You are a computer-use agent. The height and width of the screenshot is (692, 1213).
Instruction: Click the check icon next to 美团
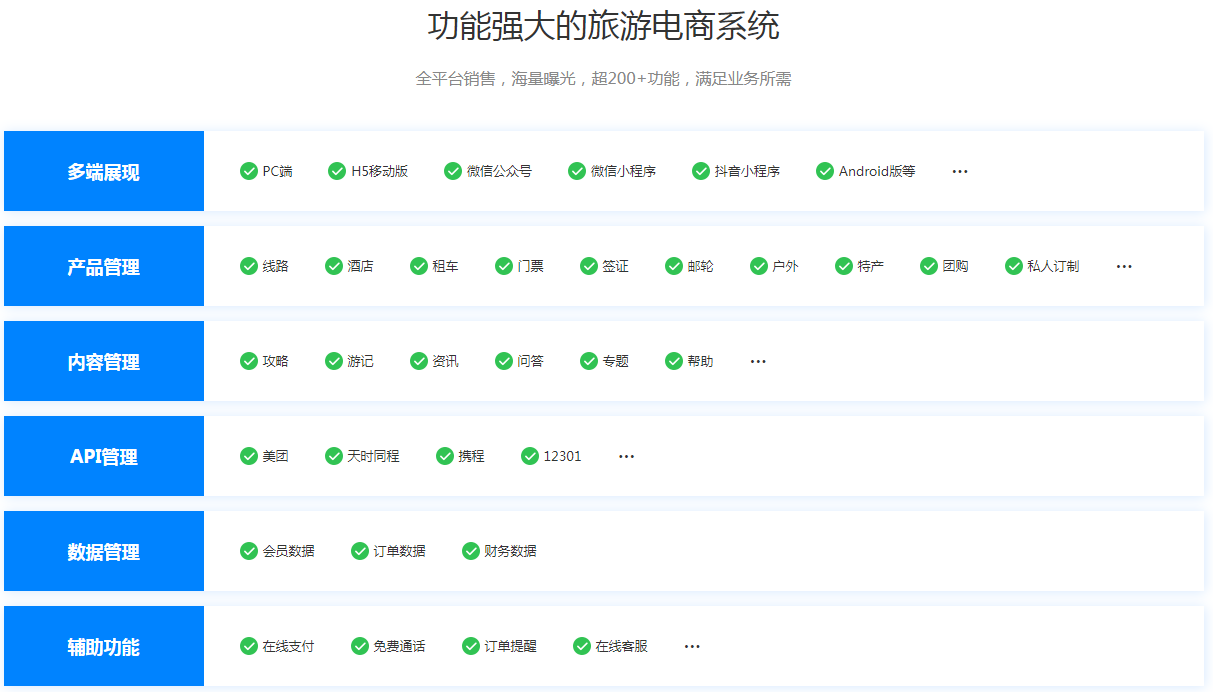pos(249,456)
